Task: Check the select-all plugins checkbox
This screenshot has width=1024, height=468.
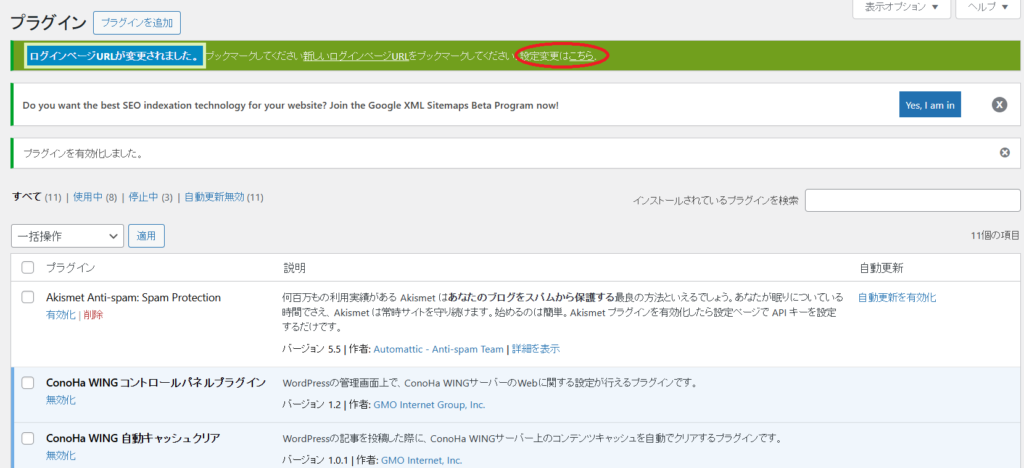Action: click(28, 268)
